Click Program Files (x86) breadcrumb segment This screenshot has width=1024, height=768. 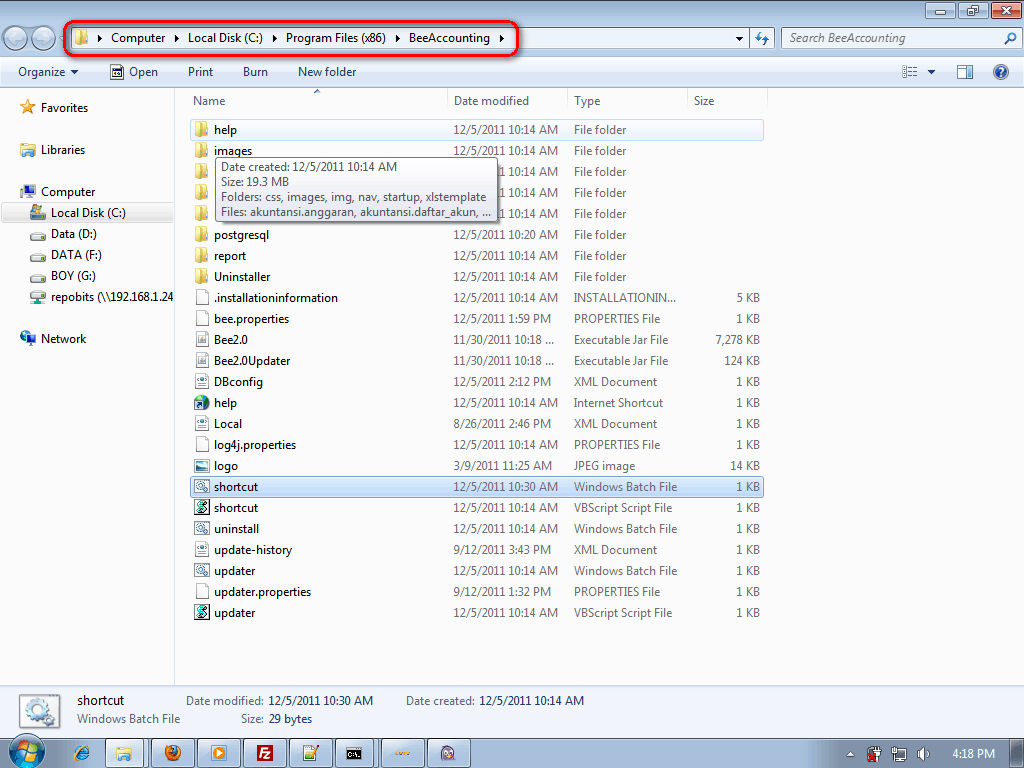pyautogui.click(x=336, y=38)
